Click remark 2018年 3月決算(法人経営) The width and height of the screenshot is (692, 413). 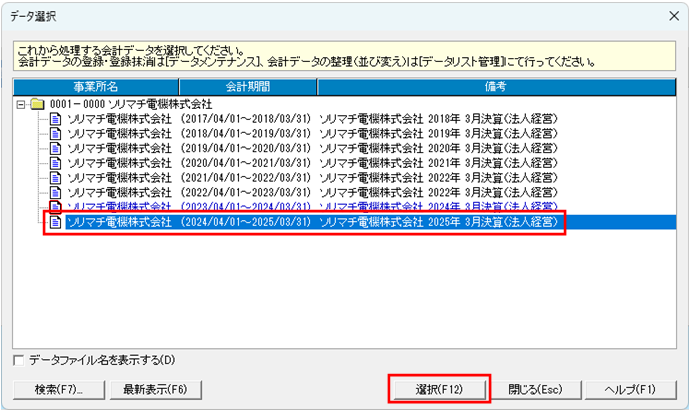point(493,119)
